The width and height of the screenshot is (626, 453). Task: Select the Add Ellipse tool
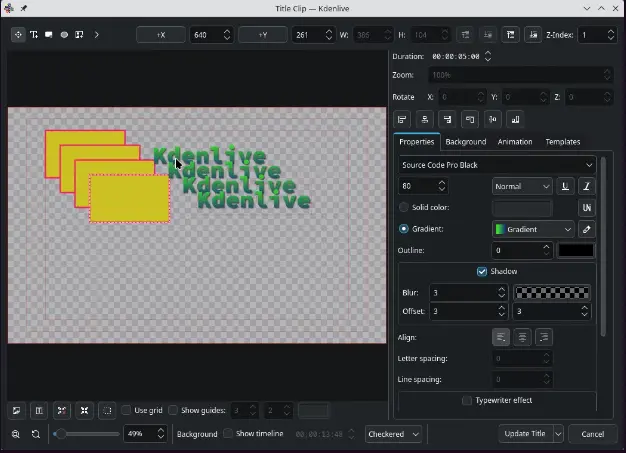click(64, 35)
